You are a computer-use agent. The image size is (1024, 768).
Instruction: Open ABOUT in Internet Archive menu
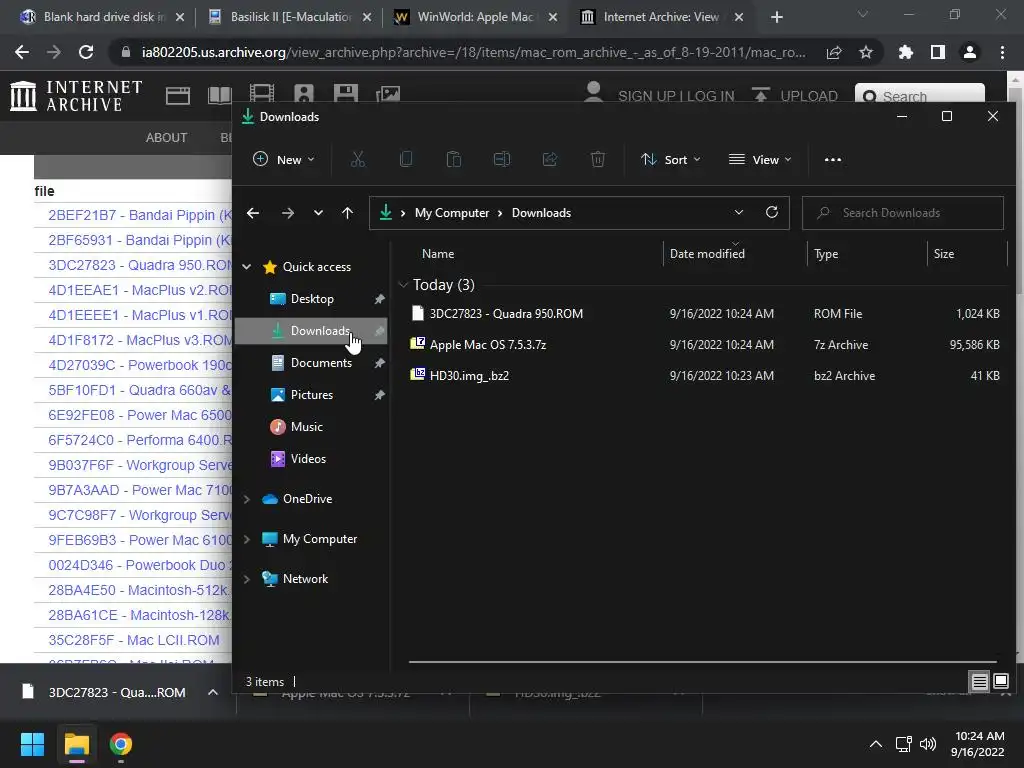point(167,138)
